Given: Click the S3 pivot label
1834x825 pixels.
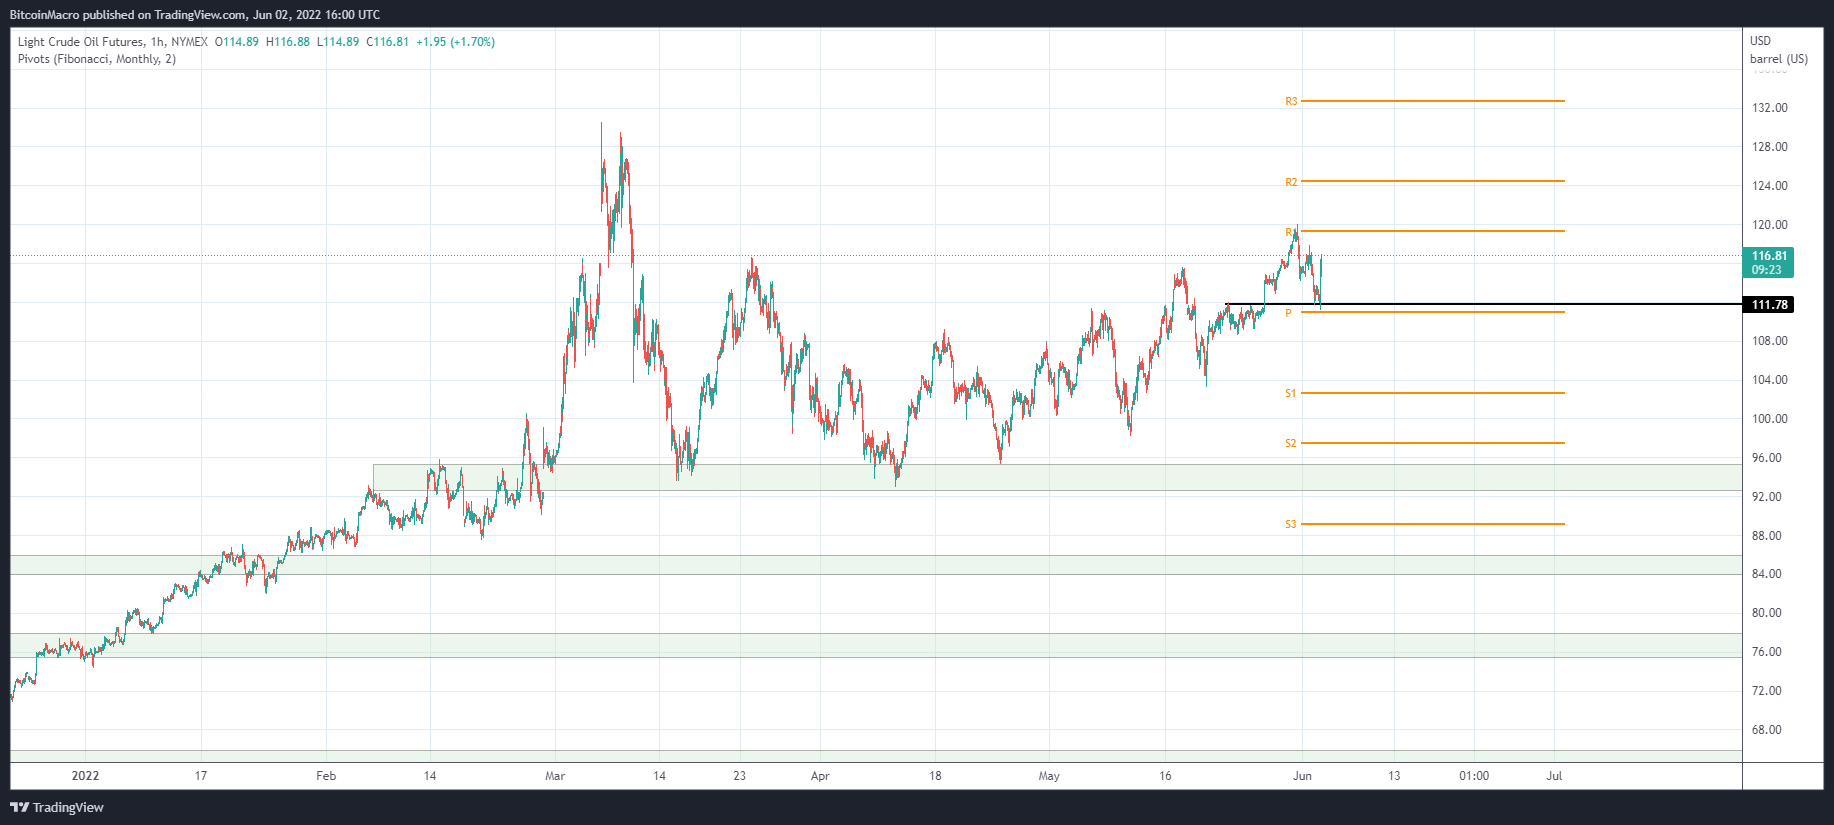Looking at the screenshot, I should tap(1291, 524).
